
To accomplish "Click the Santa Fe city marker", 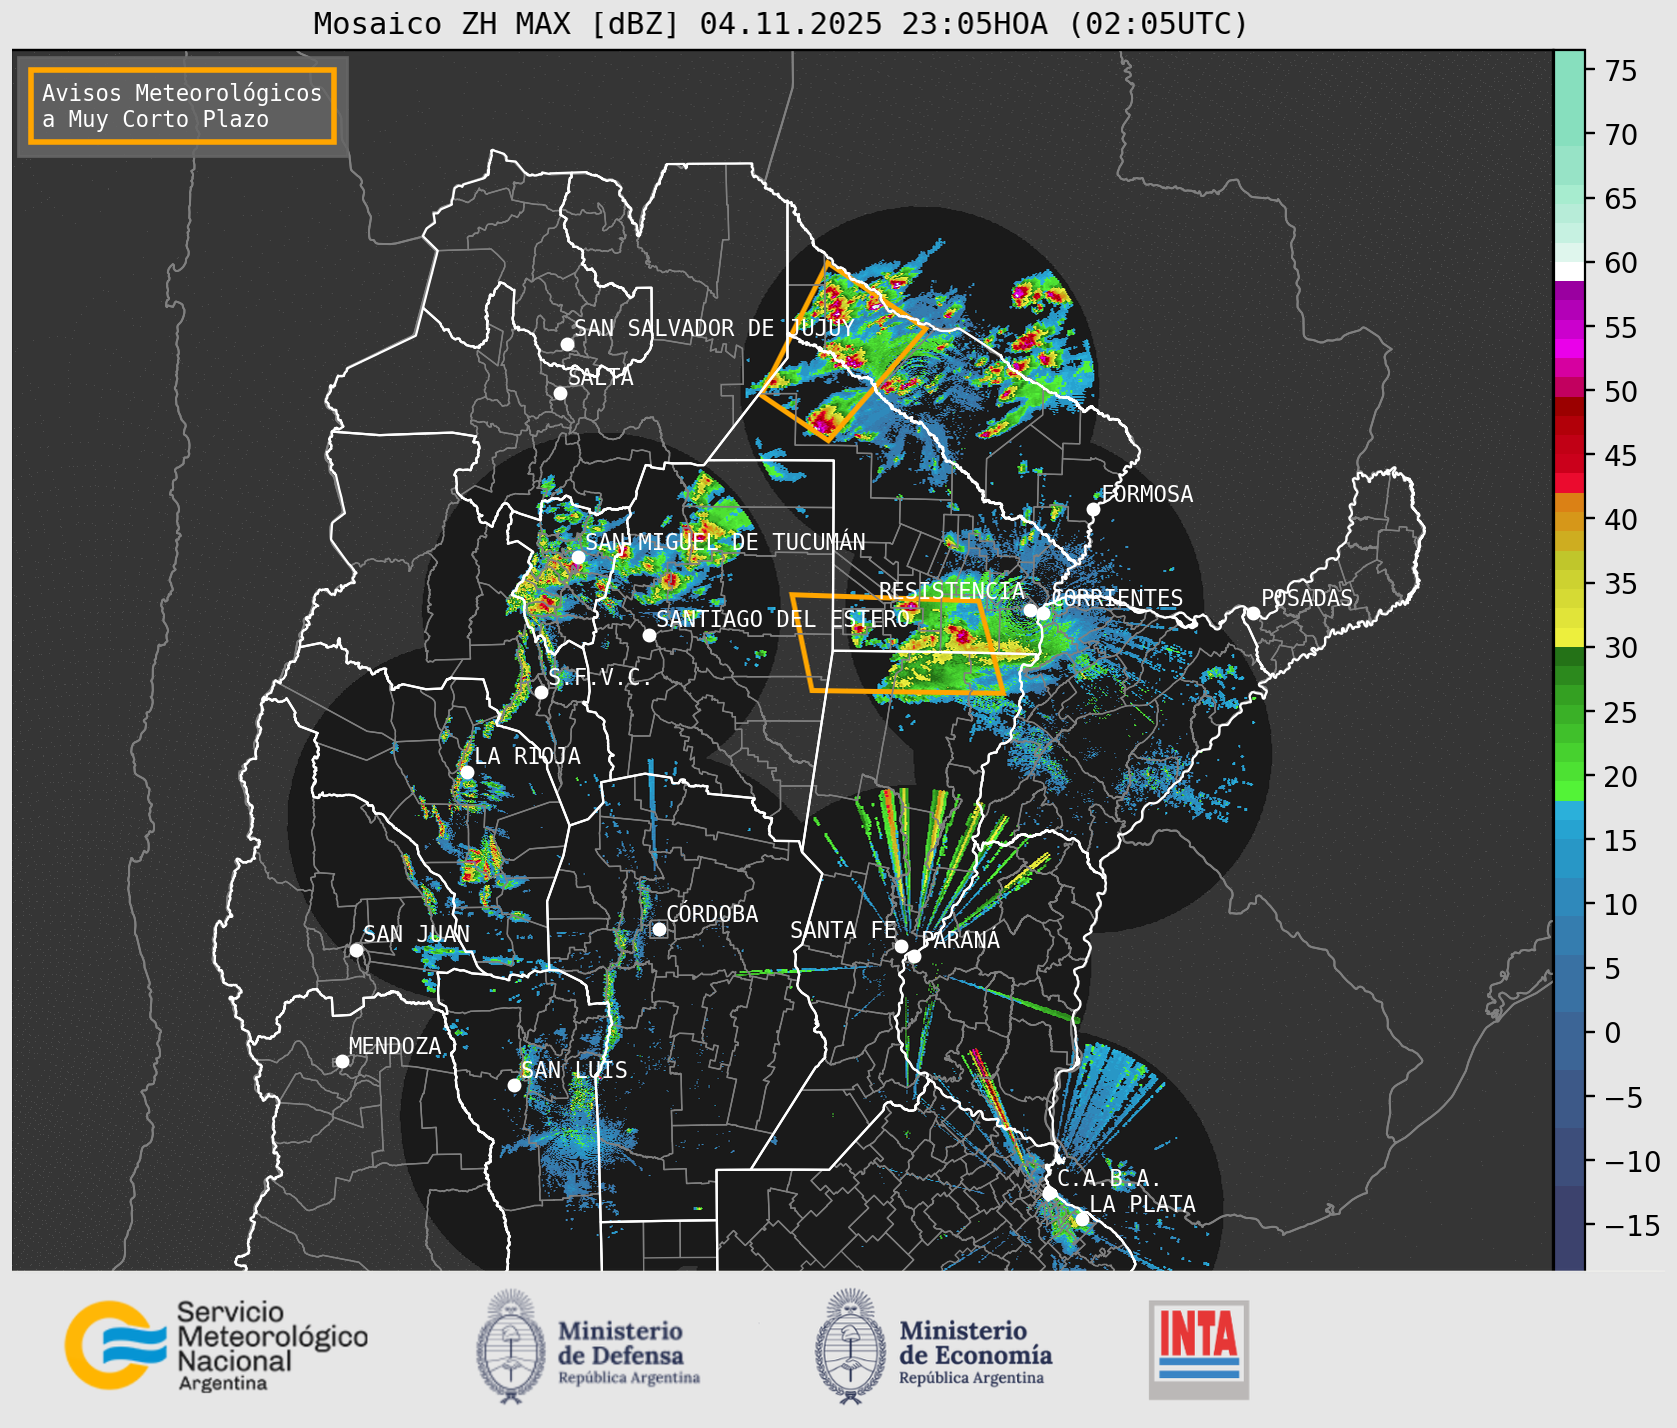I will click(x=901, y=946).
